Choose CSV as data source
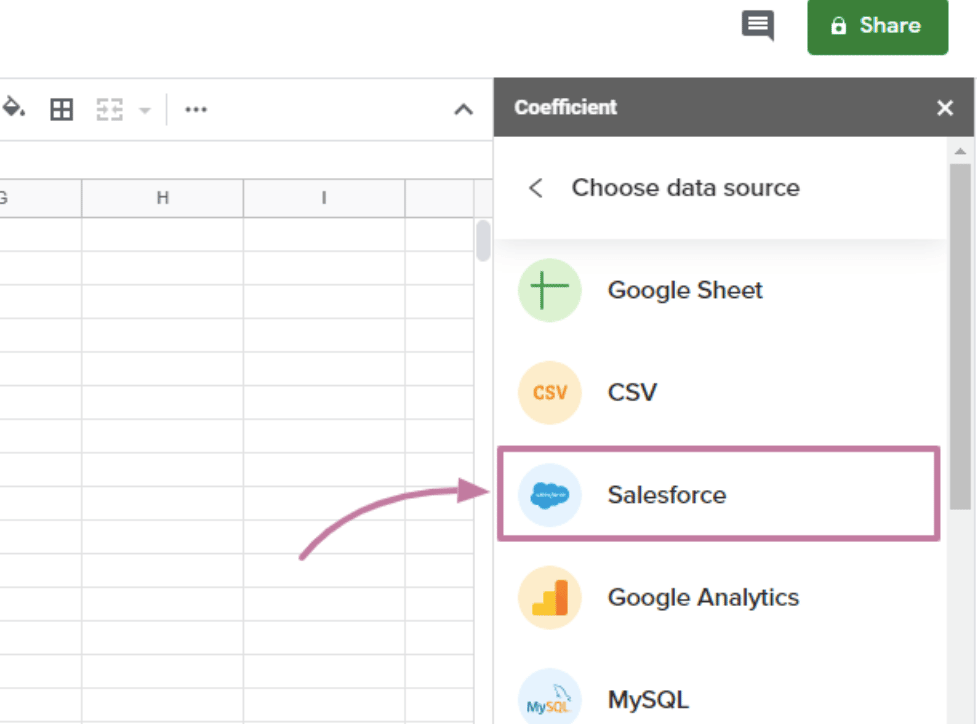This screenshot has width=977, height=724. (x=719, y=393)
